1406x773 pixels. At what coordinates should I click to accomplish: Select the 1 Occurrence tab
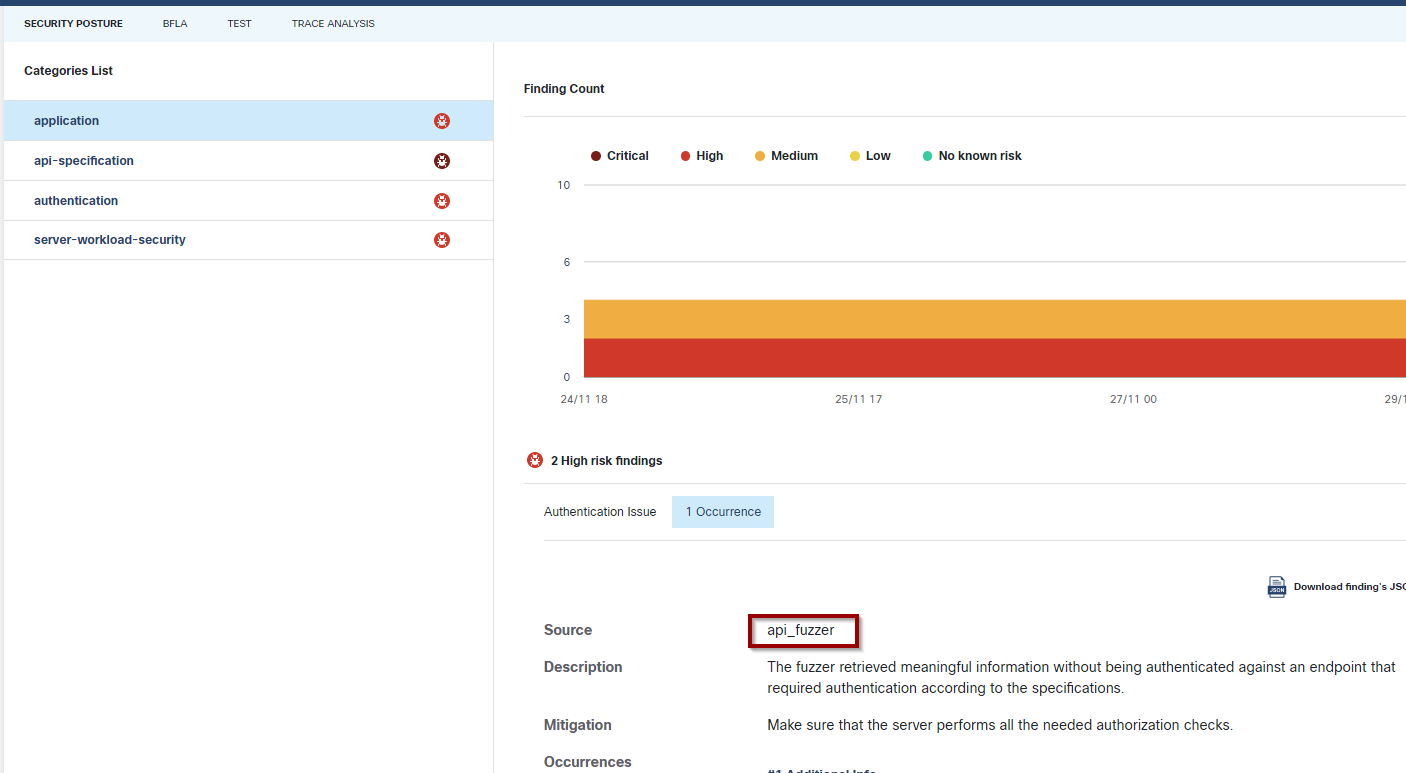click(723, 512)
